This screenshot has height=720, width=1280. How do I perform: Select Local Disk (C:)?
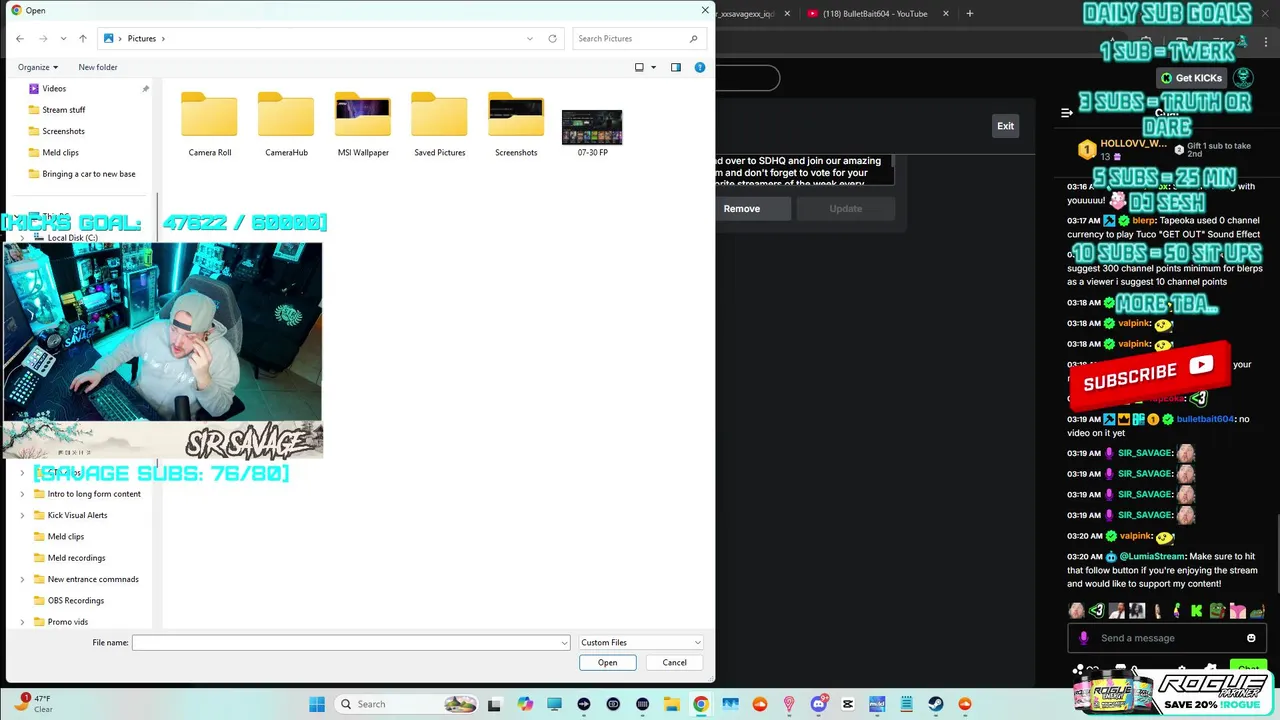[x=72, y=238]
